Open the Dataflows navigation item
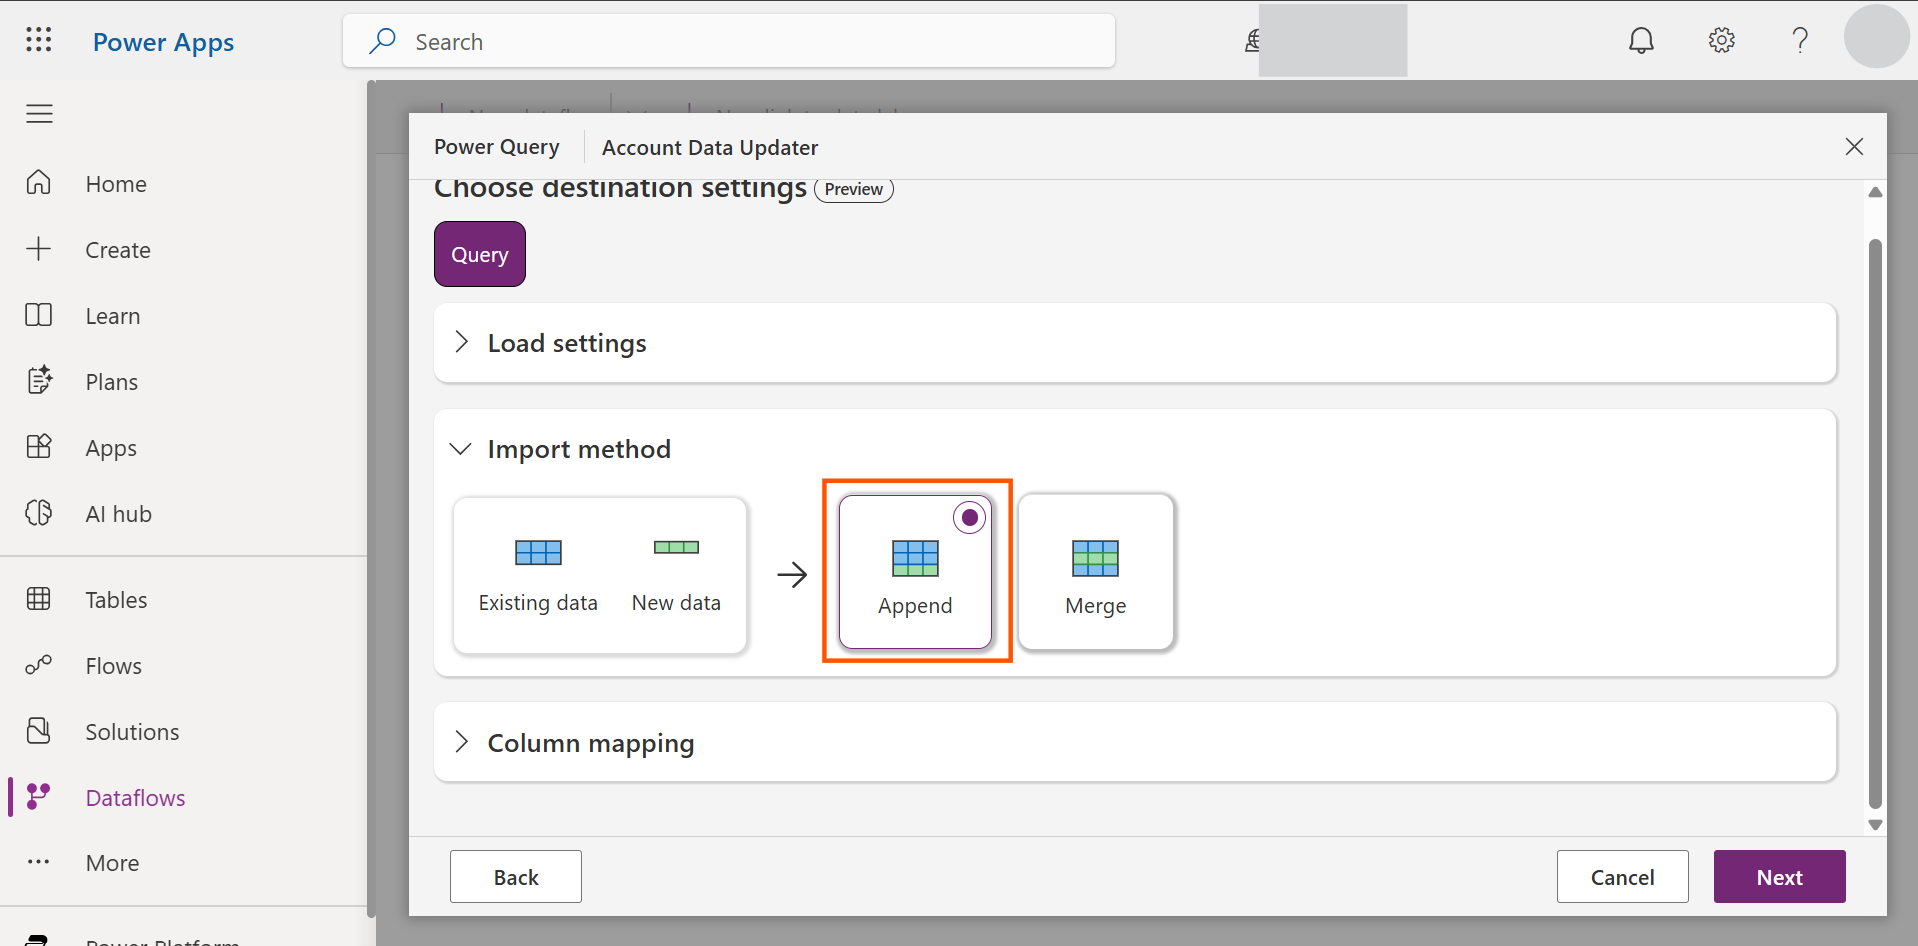The width and height of the screenshot is (1918, 946). click(135, 798)
